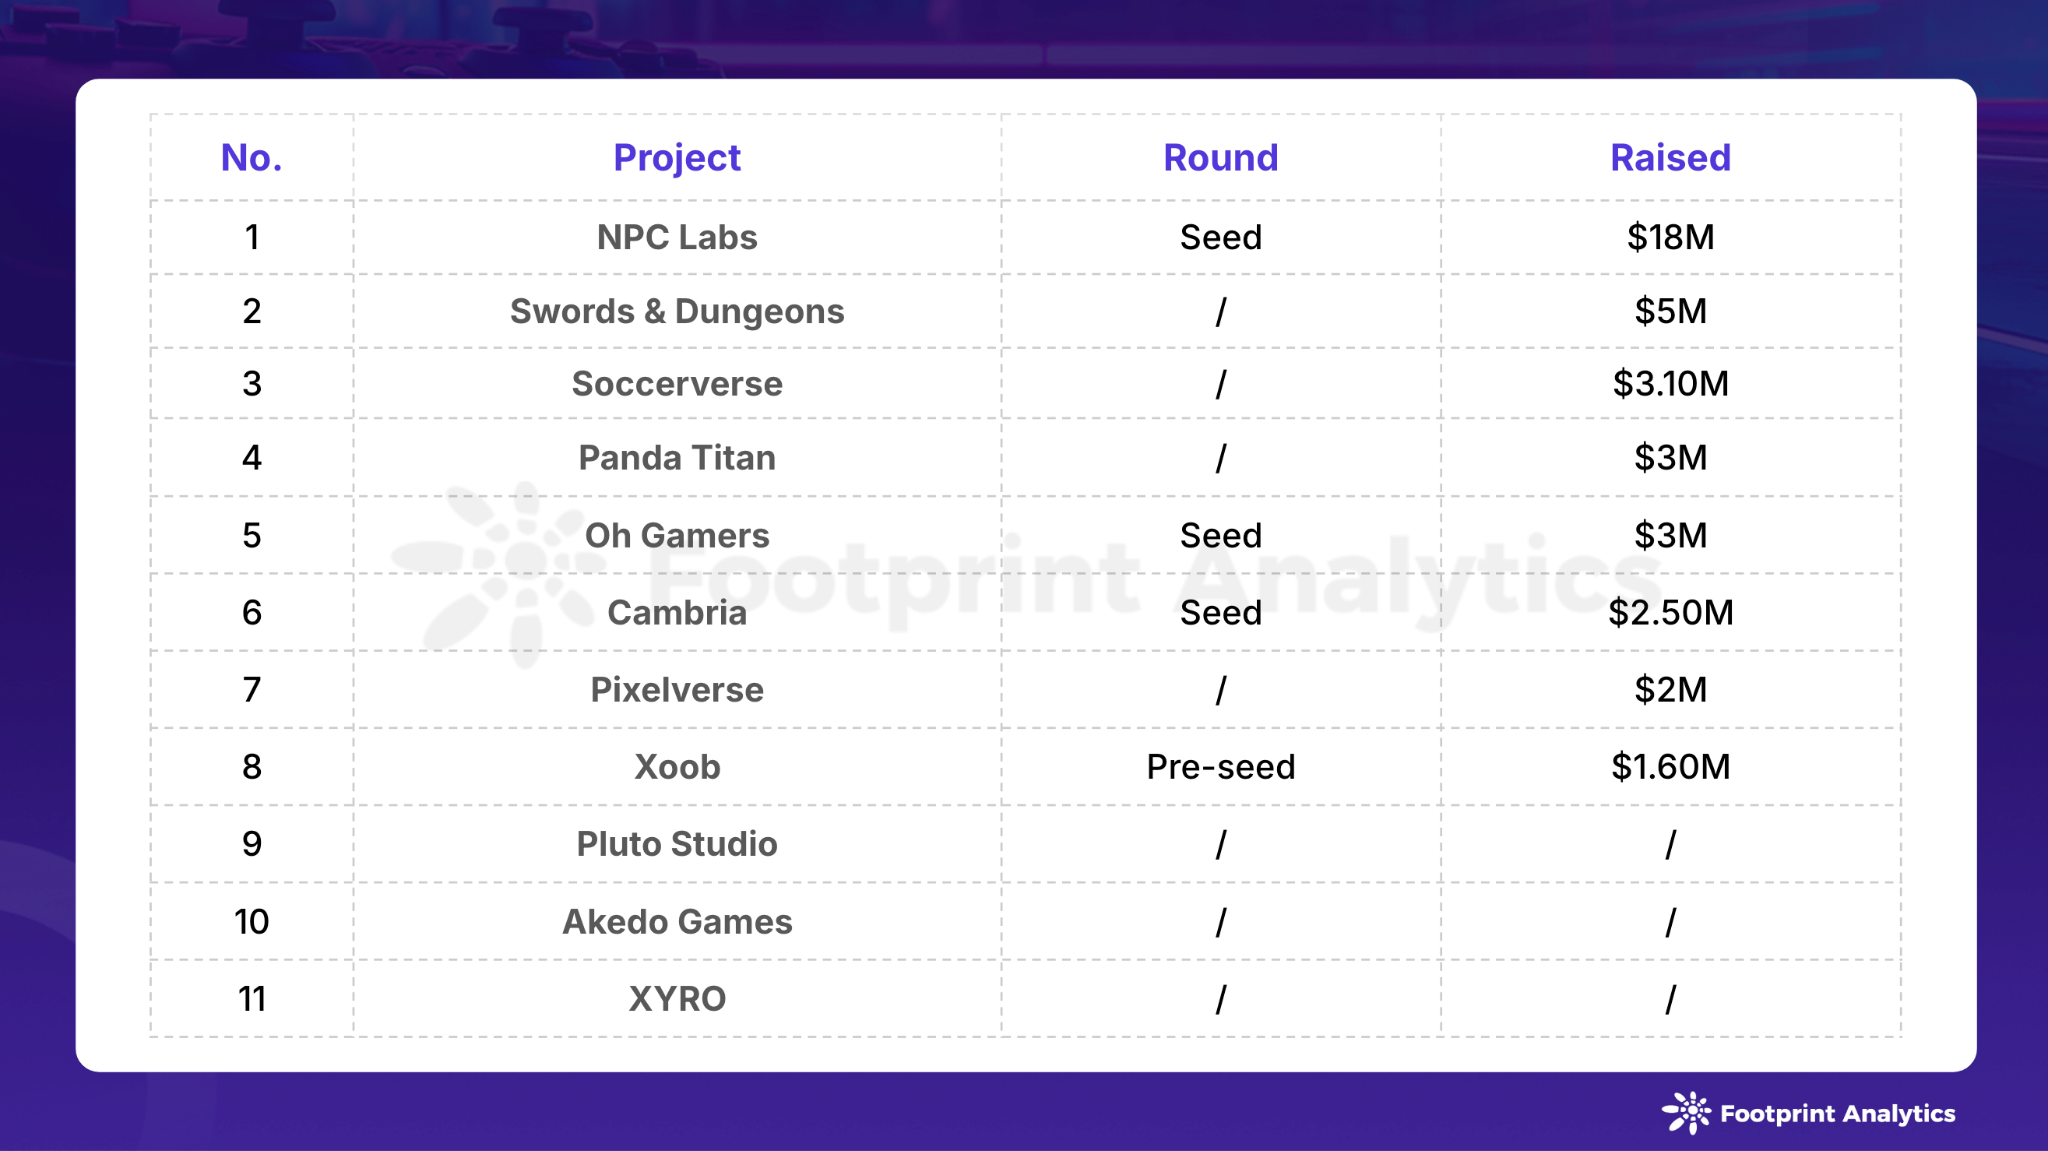Click the No. column header
2048x1151 pixels.
(x=251, y=158)
